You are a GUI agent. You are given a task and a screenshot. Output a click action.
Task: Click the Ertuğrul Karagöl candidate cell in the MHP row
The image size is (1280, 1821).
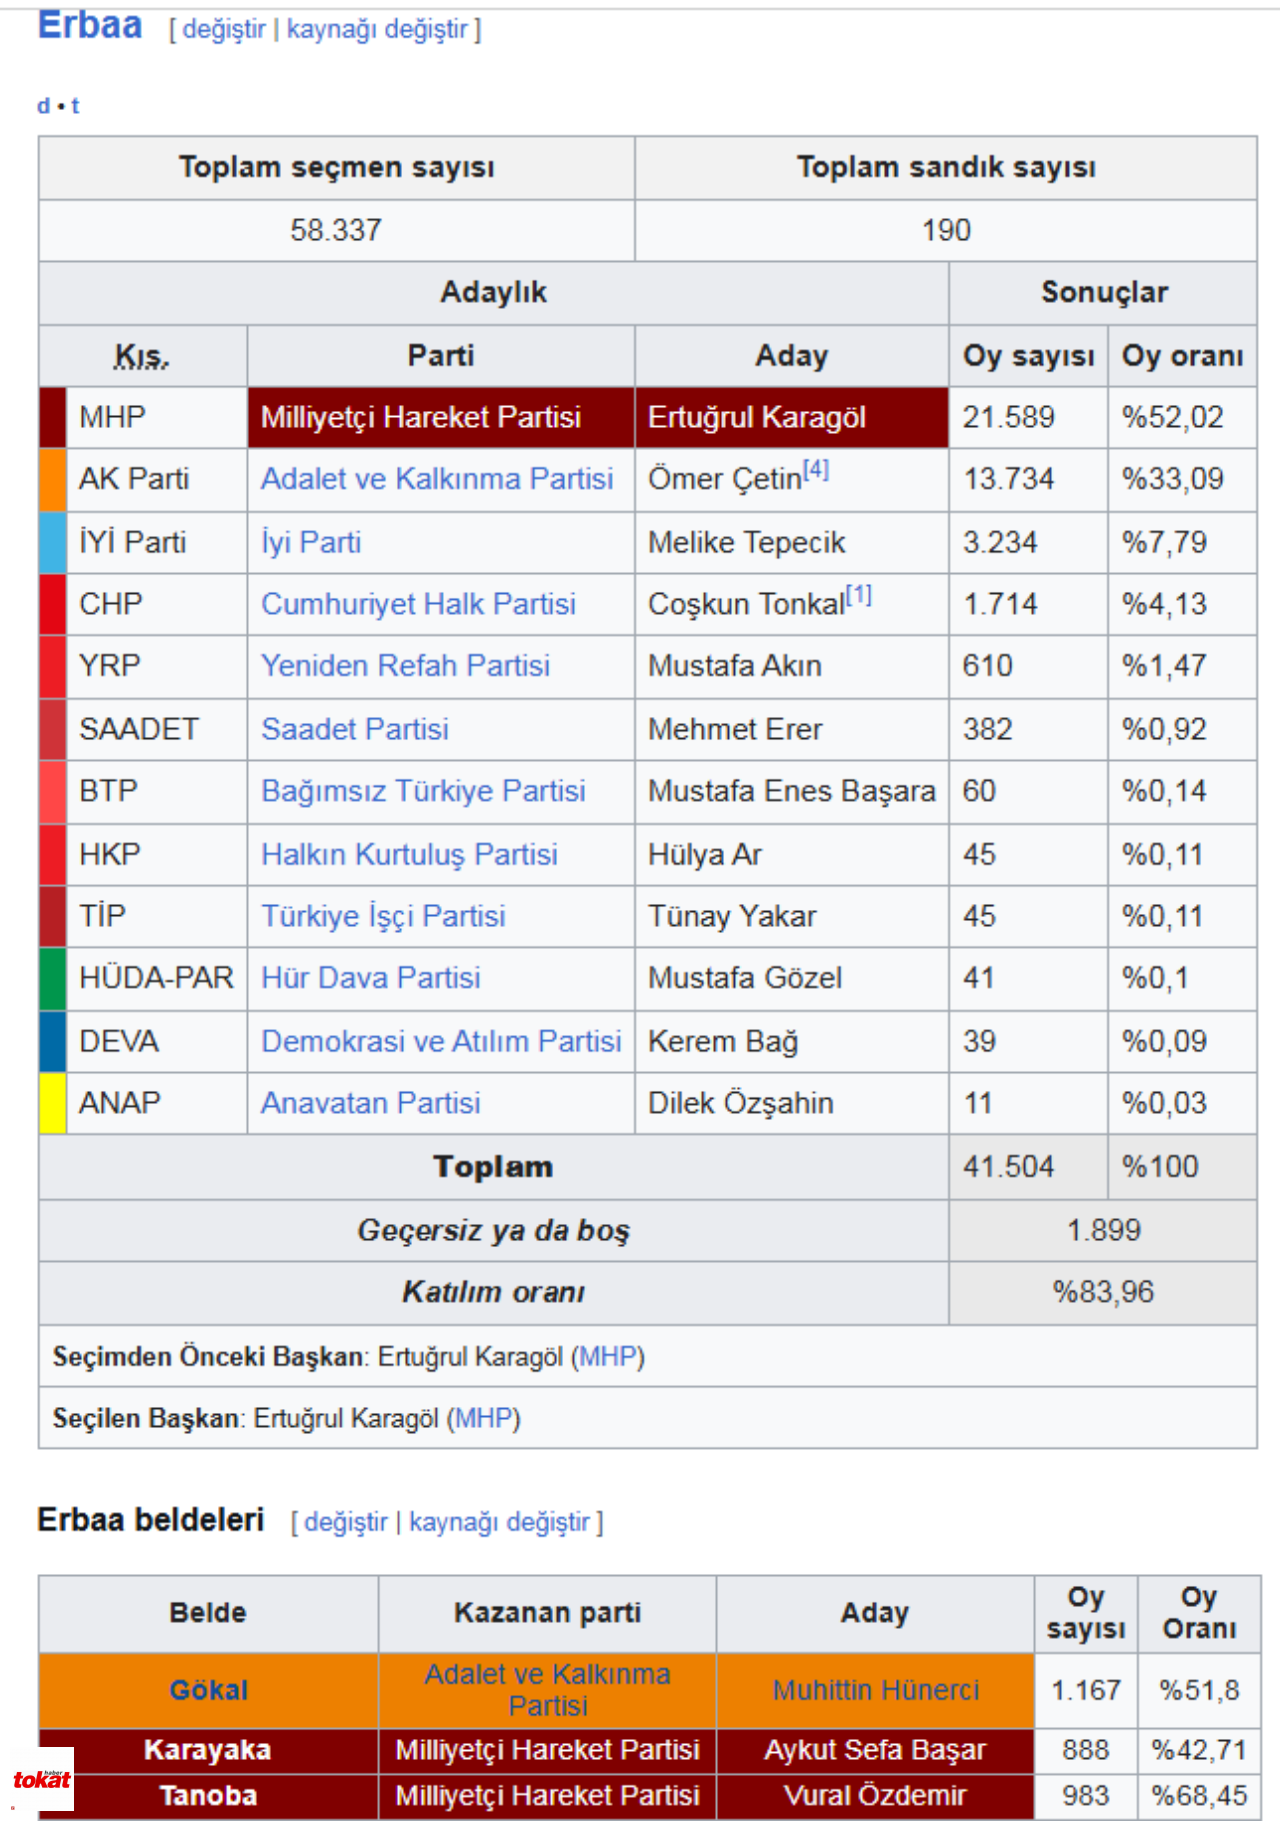click(791, 417)
